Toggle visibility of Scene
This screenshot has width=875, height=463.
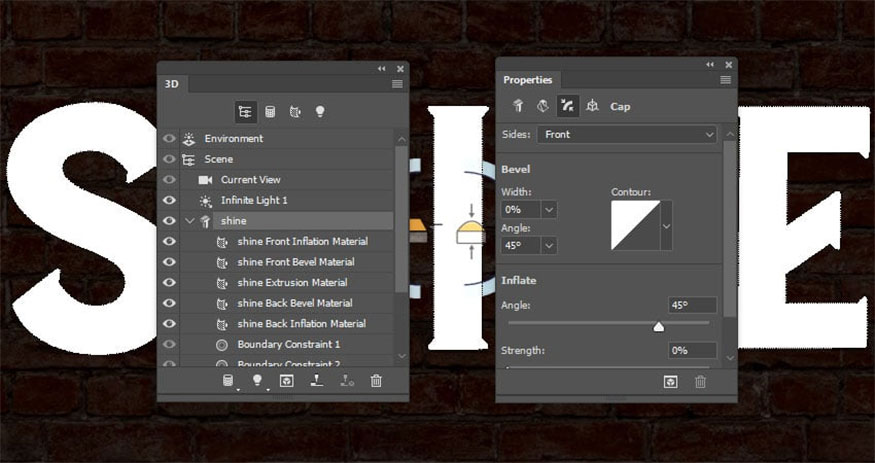click(x=169, y=159)
